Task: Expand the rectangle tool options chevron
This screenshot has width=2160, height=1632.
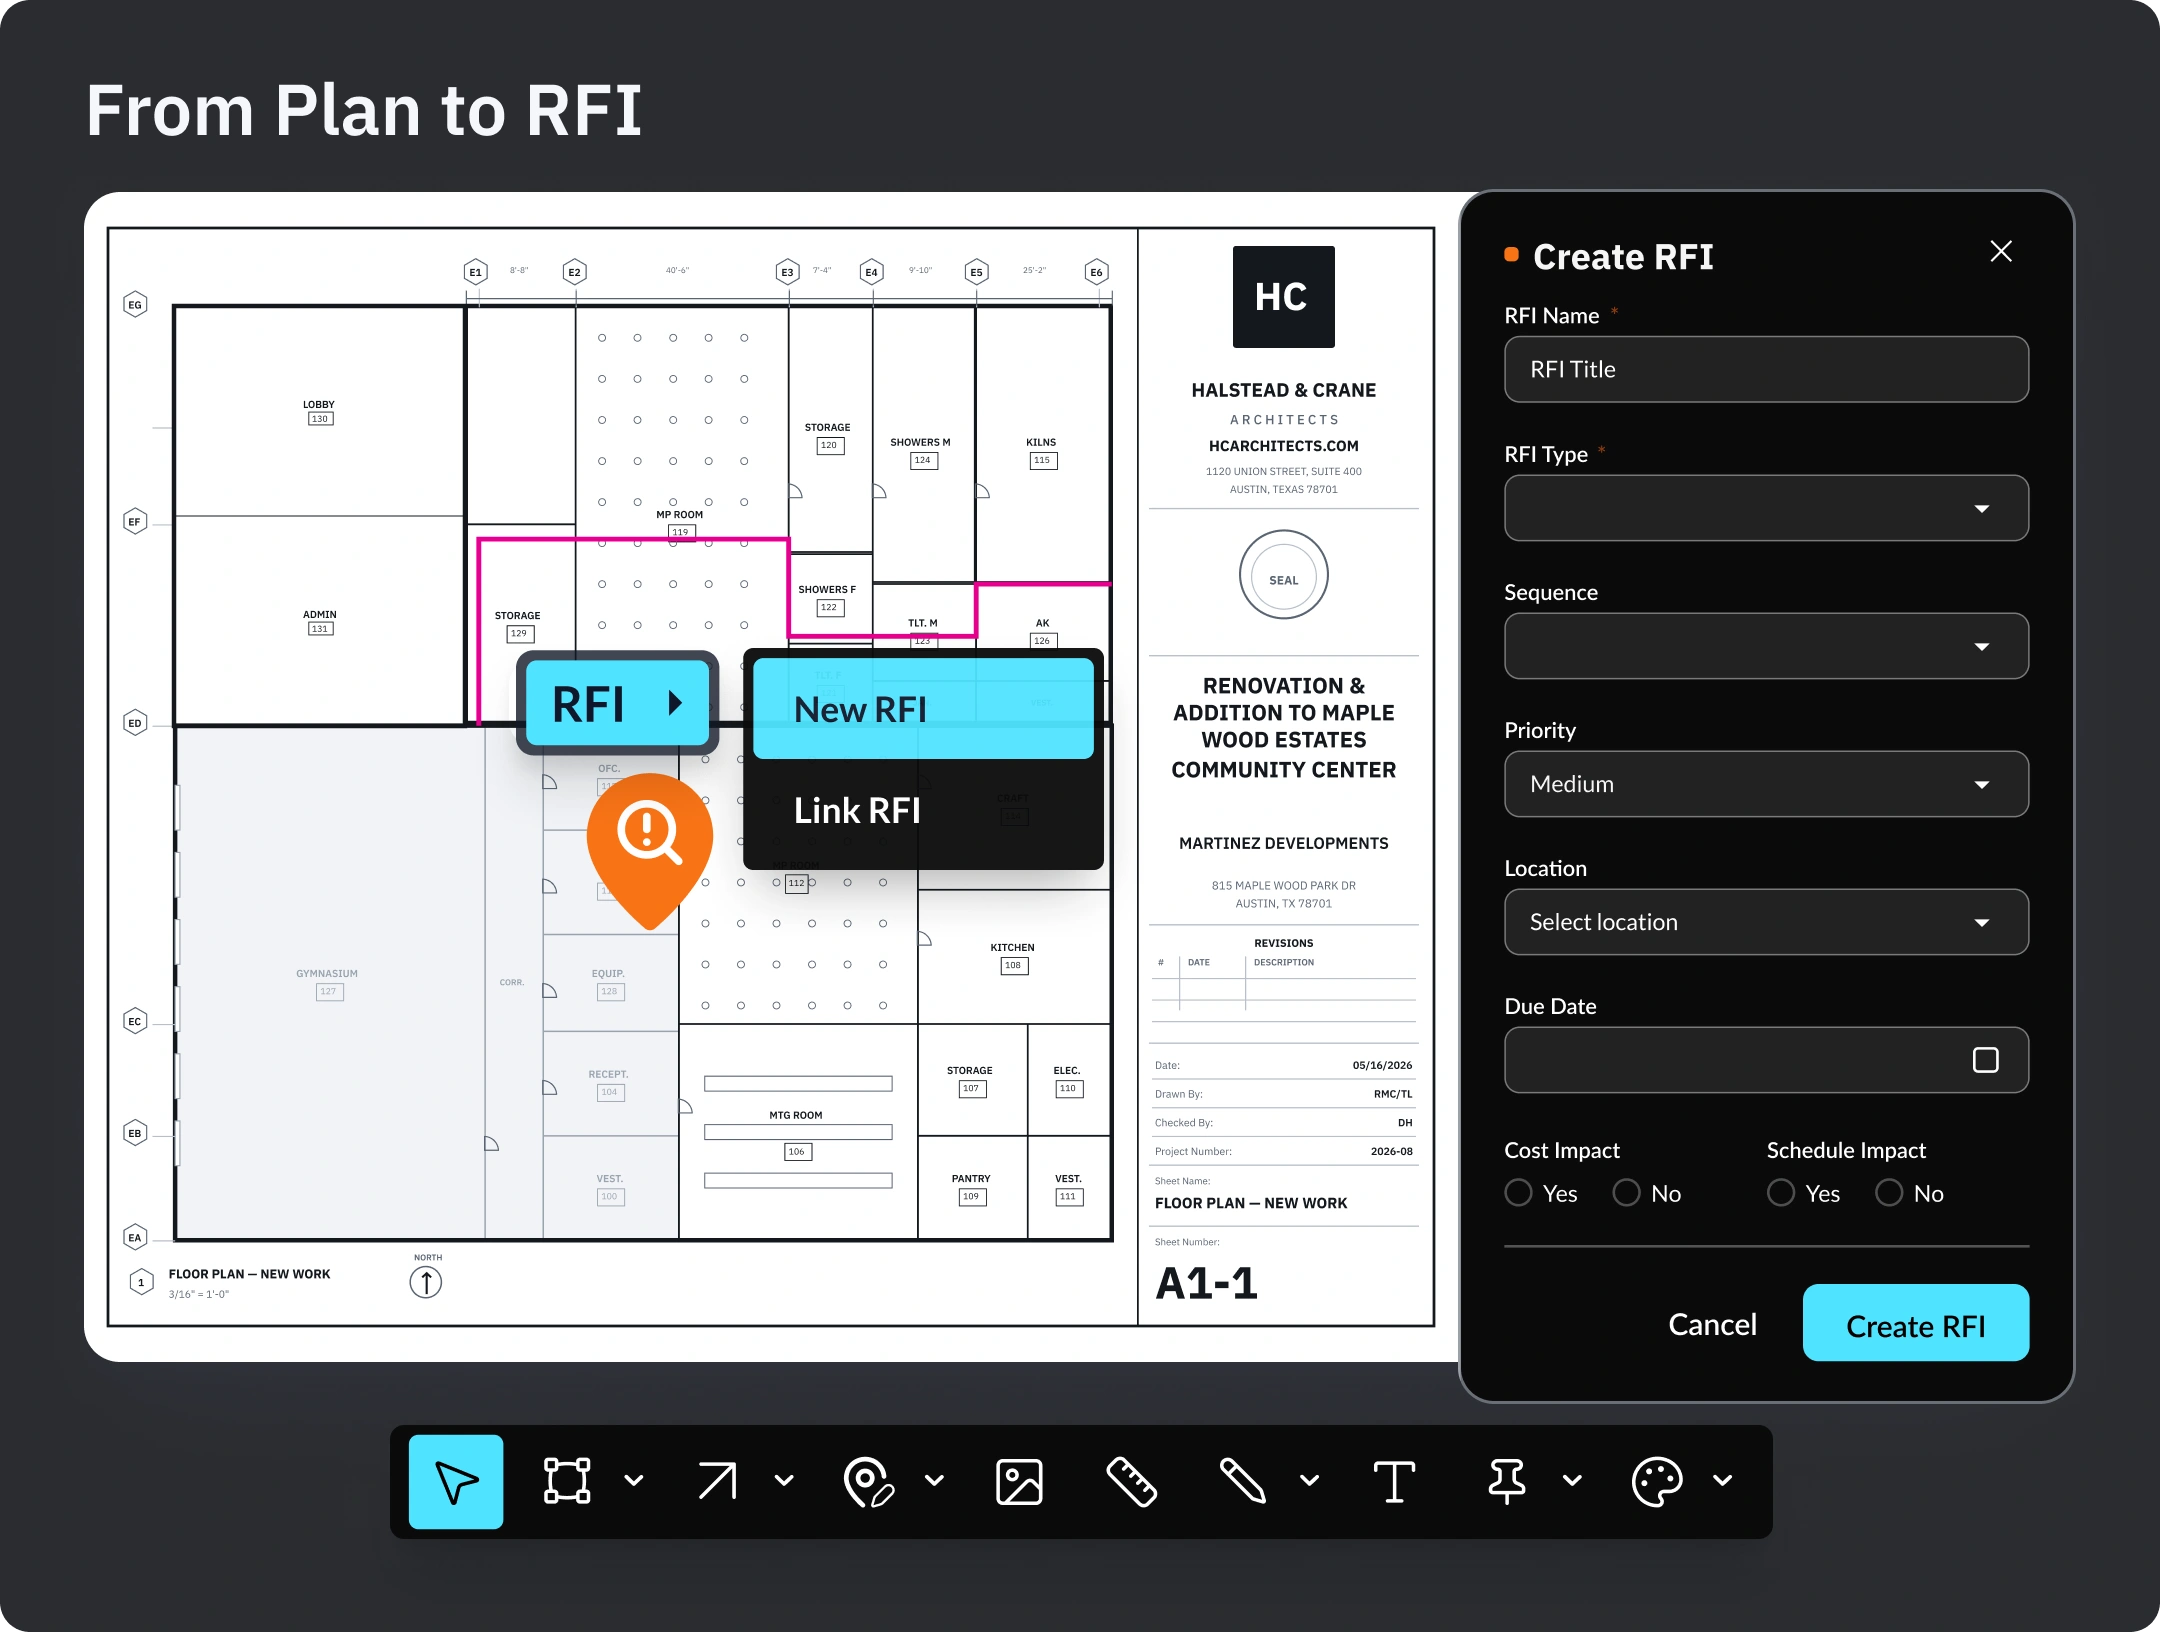Action: [x=634, y=1481]
